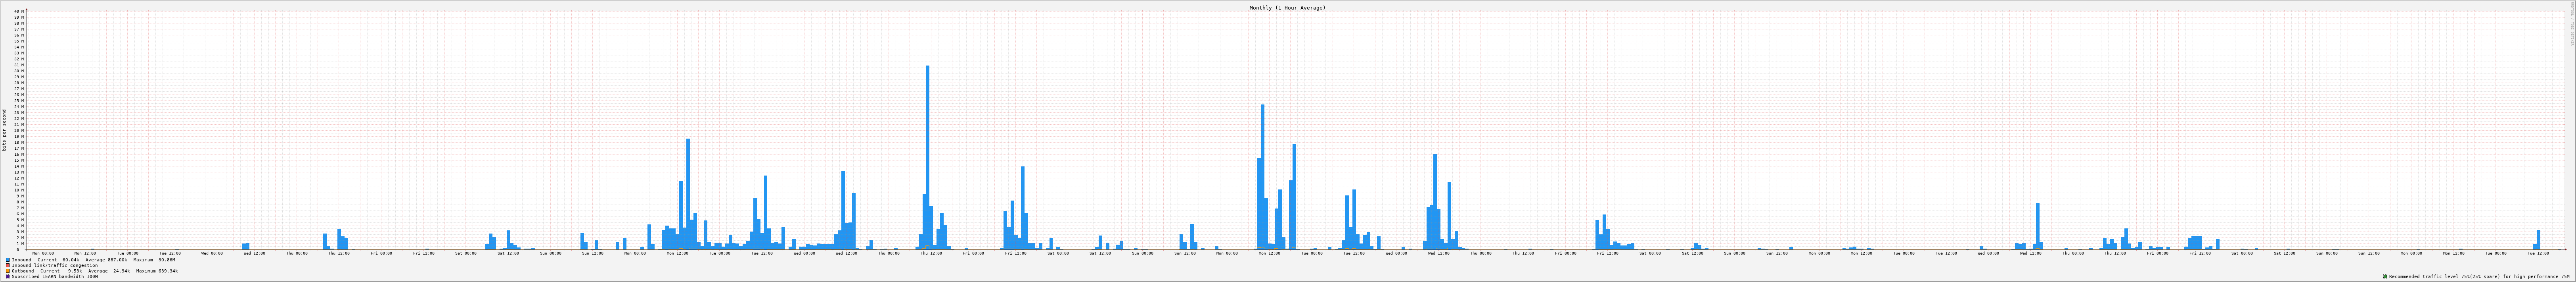Click the 40 M mark on y-axis

click(x=18, y=12)
